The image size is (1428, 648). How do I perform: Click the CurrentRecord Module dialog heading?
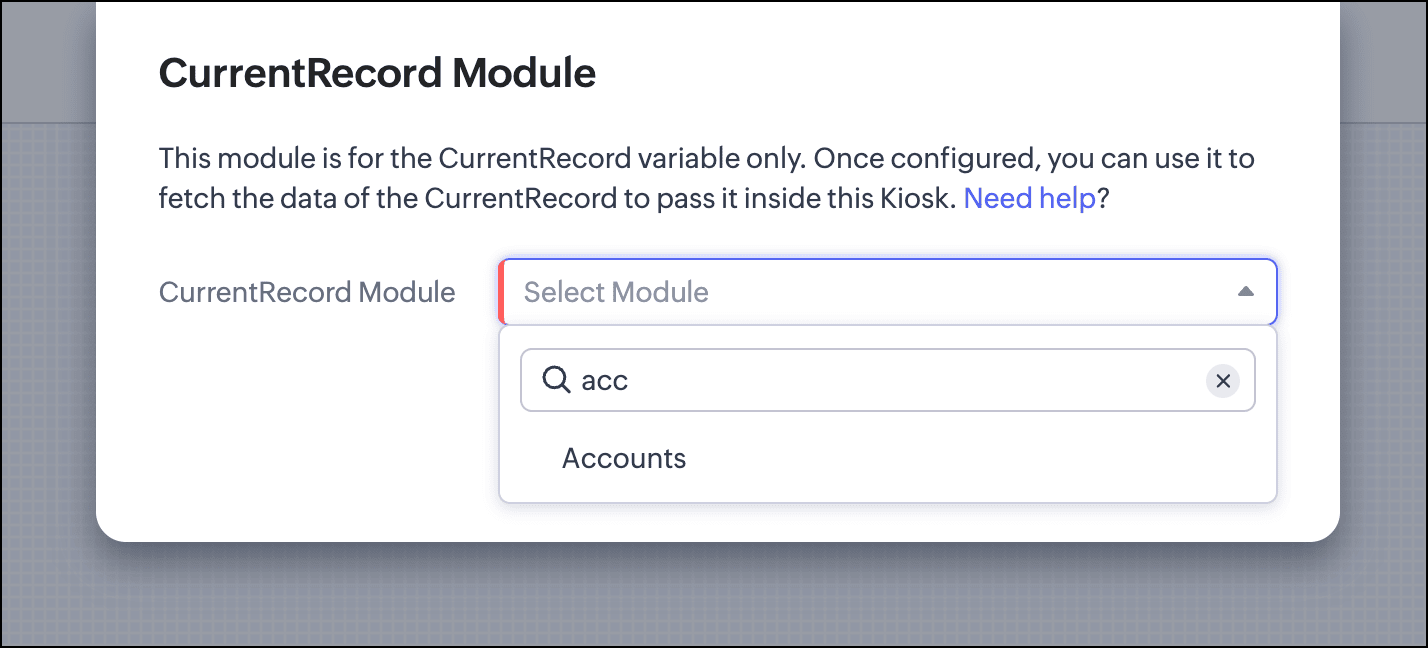pos(377,73)
